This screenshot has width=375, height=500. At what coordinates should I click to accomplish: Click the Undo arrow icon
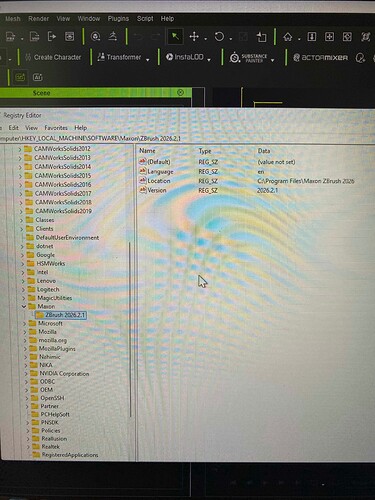coord(138,37)
